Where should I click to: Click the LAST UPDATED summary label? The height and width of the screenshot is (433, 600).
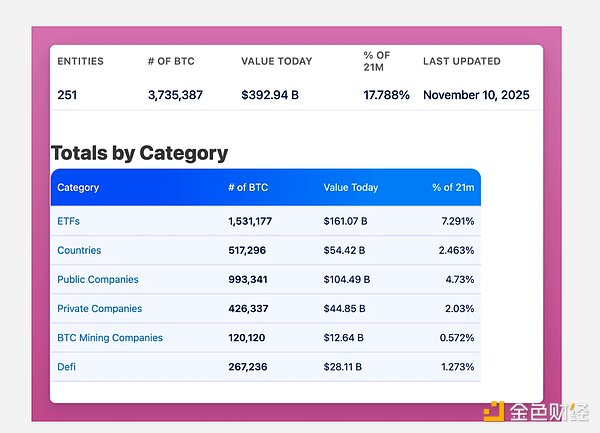pos(462,61)
